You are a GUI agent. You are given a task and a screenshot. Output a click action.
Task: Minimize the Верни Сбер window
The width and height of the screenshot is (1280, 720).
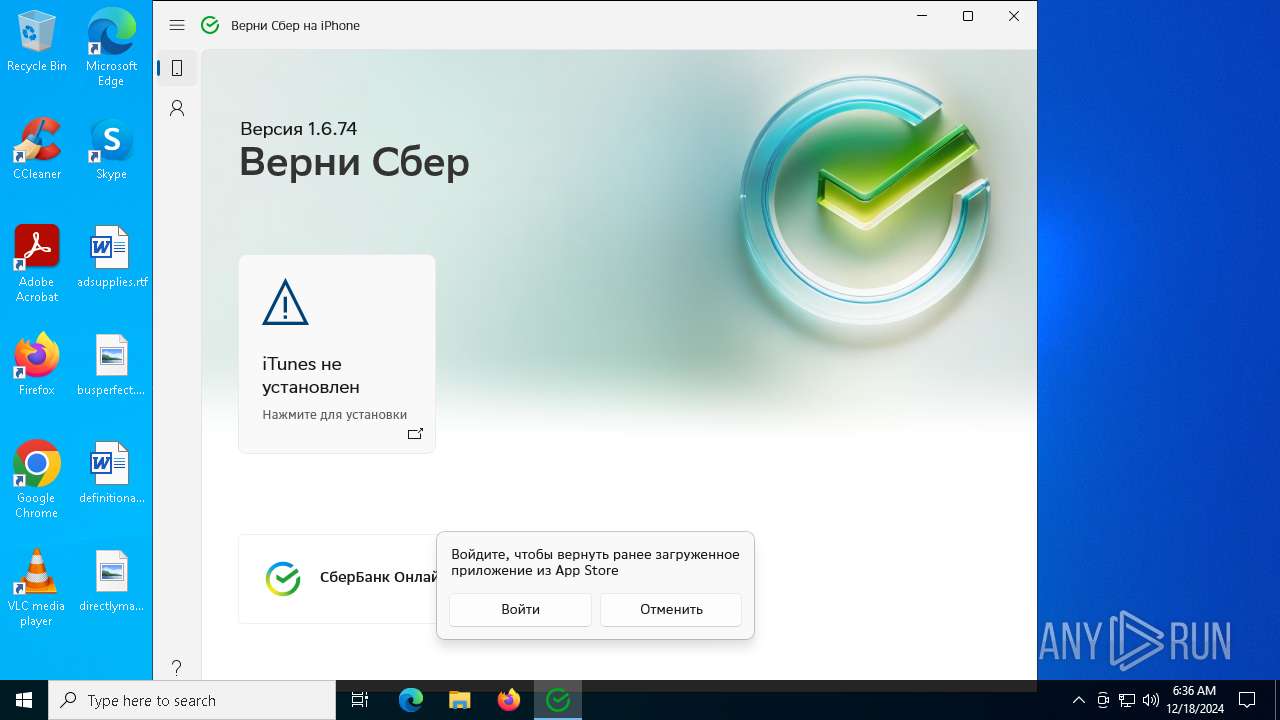pos(922,16)
